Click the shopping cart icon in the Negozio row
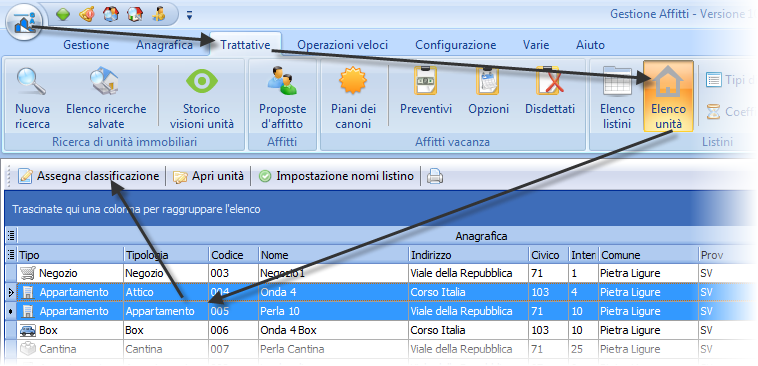The height and width of the screenshot is (366, 758). click(28, 274)
